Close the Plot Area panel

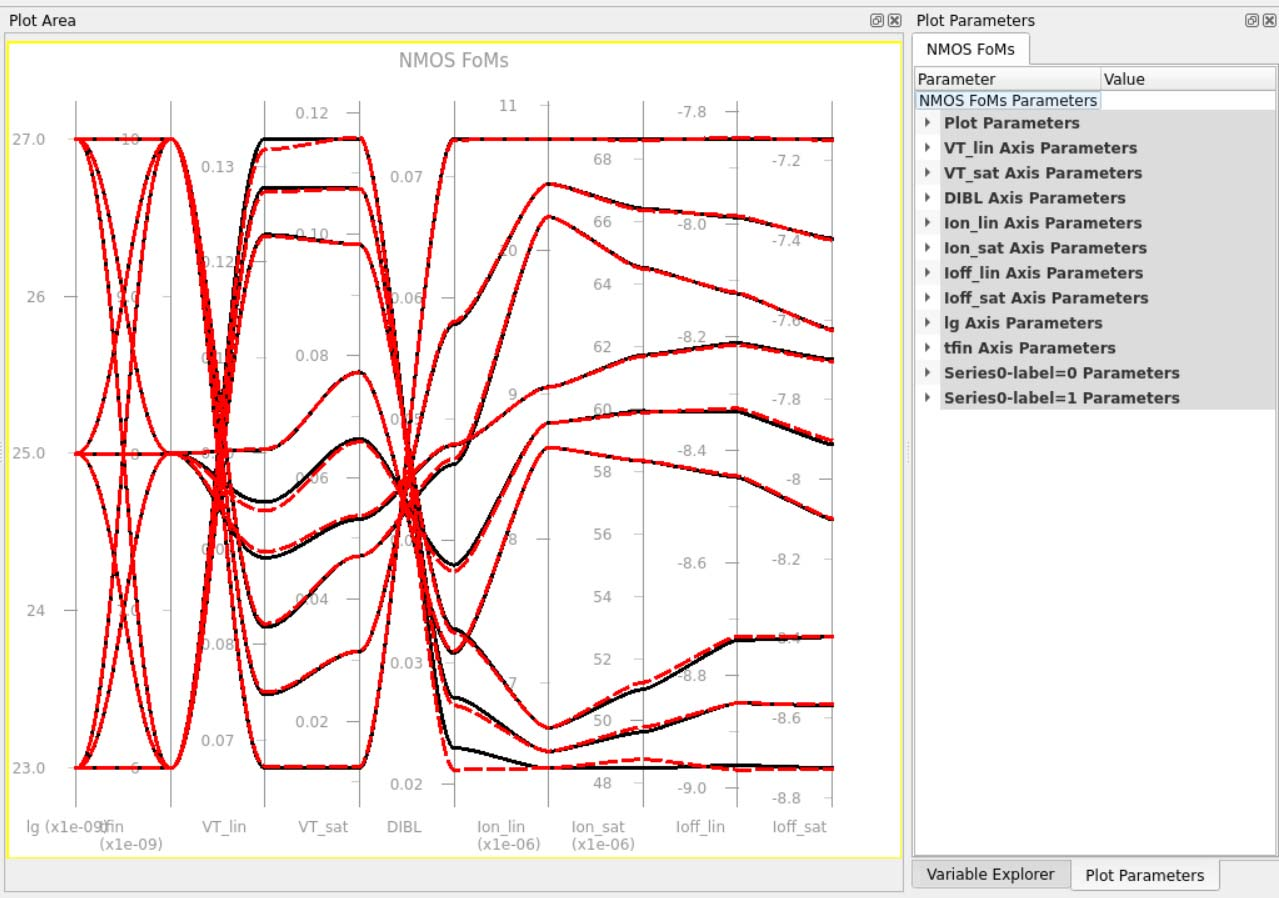[x=894, y=20]
